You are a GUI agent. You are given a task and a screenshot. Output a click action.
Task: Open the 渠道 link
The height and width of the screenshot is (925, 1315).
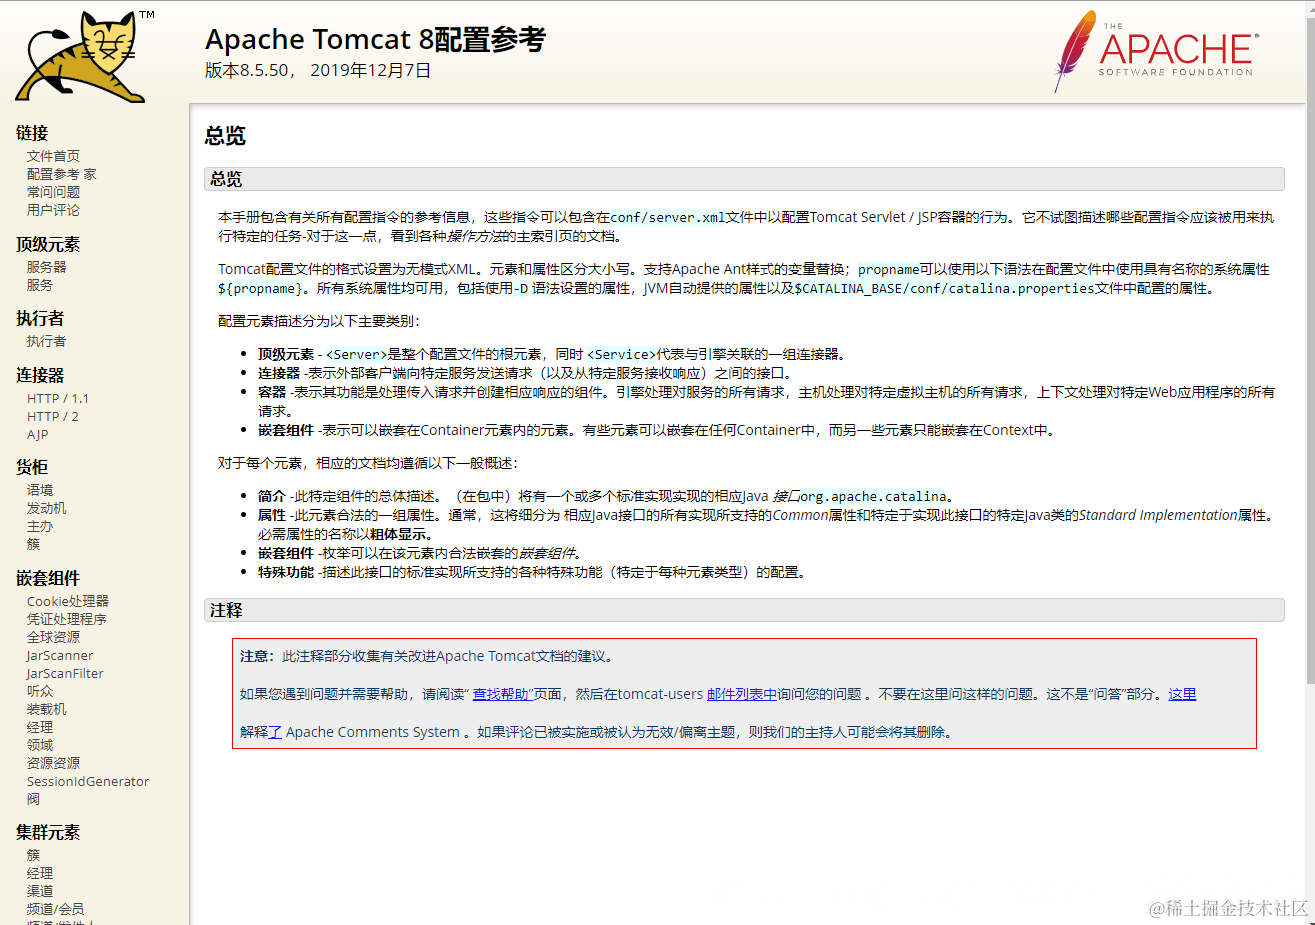coord(40,891)
